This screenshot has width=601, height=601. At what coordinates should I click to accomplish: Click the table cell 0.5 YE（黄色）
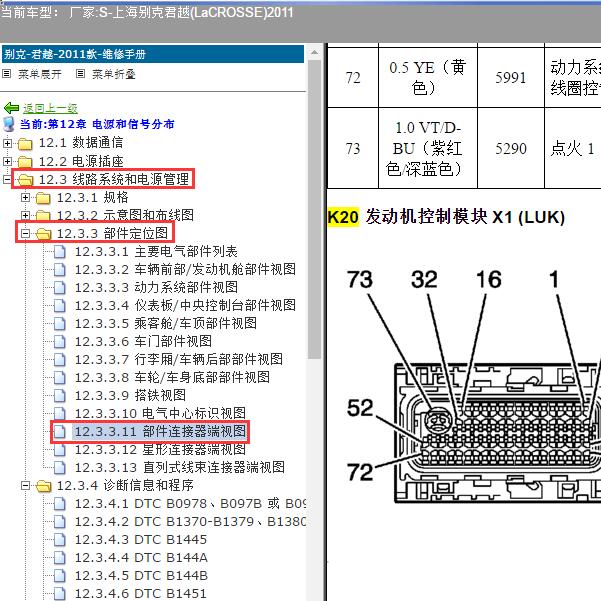pos(428,77)
